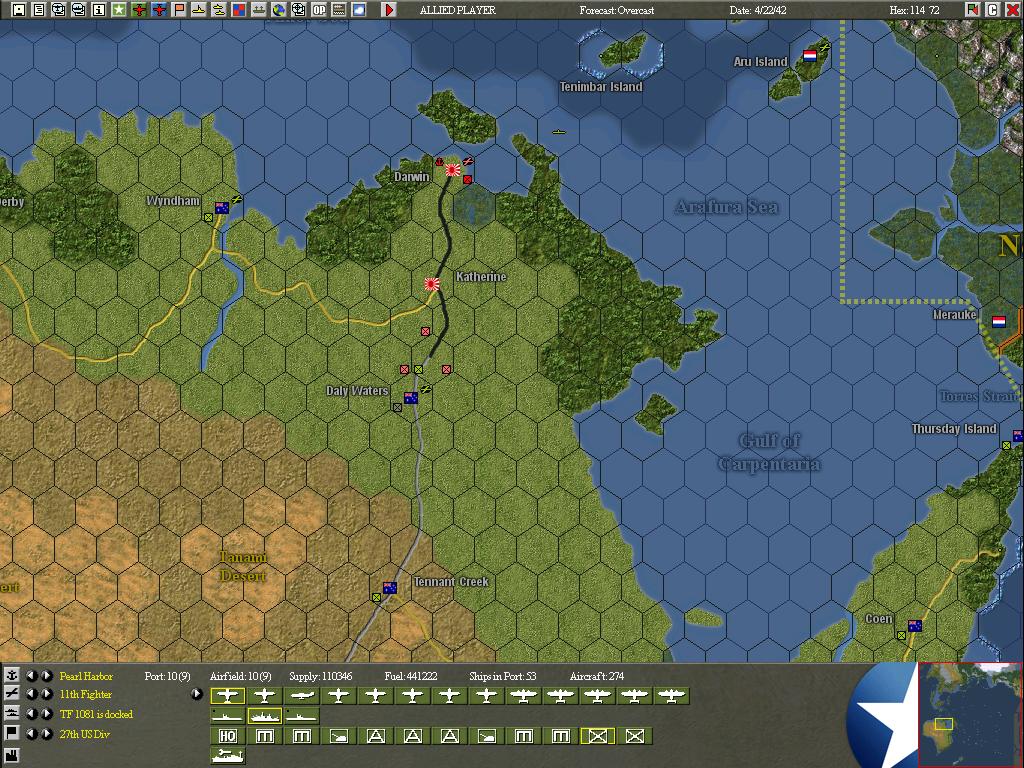Open the info 'i' toolbar icon
The width and height of the screenshot is (1024, 768).
[x=99, y=10]
